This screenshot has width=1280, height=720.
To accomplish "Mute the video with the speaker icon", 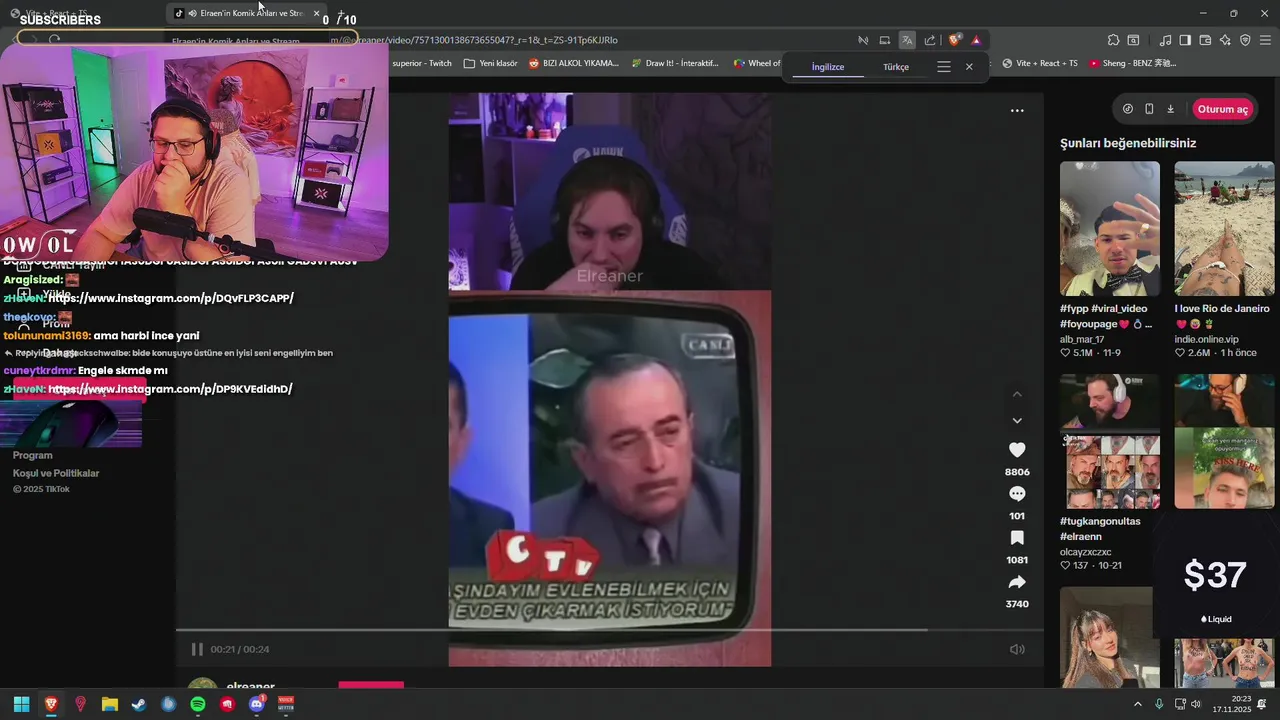I will (x=1017, y=649).
